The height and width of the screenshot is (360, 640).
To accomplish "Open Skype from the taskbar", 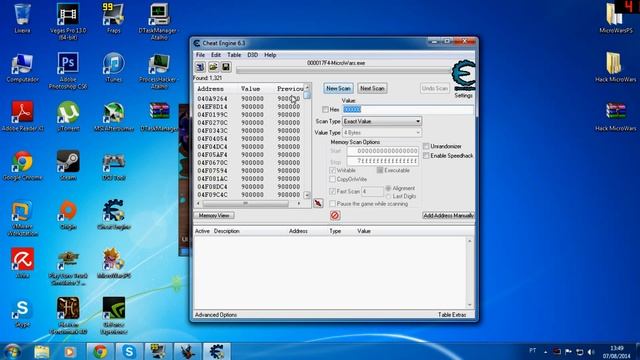I will click(x=129, y=351).
